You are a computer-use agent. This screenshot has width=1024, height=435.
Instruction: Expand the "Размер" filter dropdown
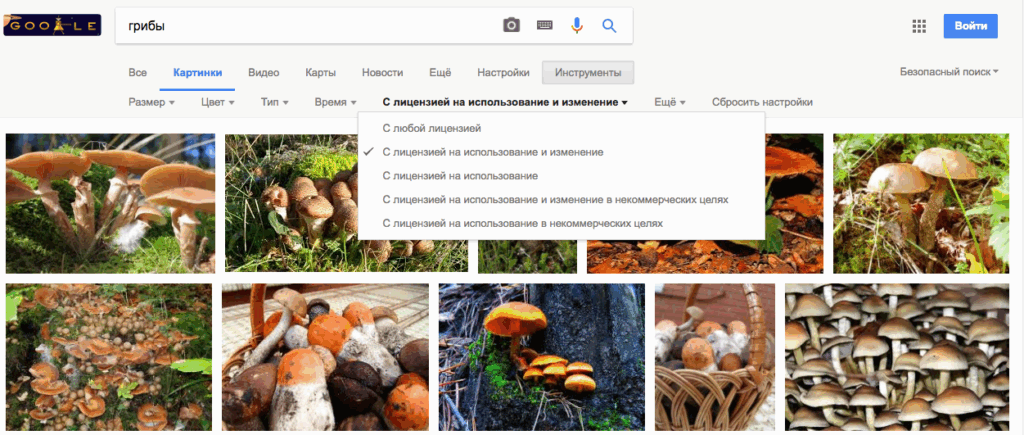point(152,102)
